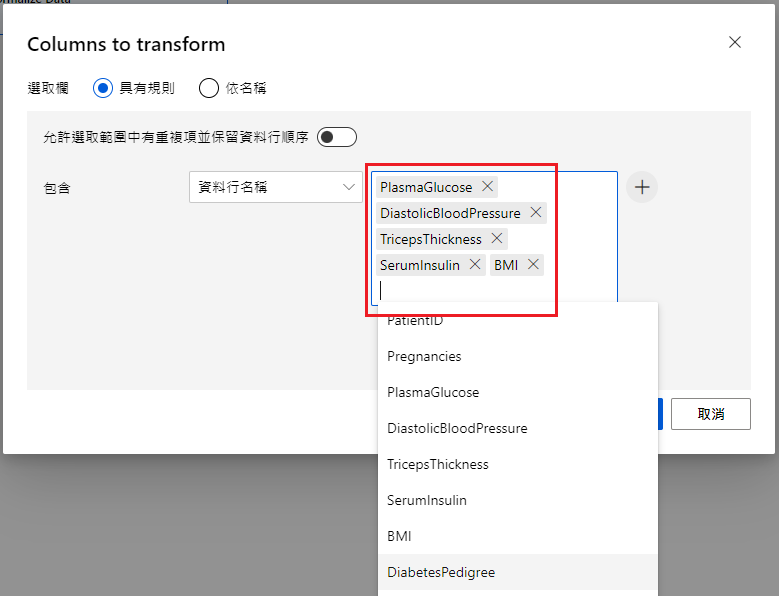Remove the SerumInsulin tag

[475, 264]
